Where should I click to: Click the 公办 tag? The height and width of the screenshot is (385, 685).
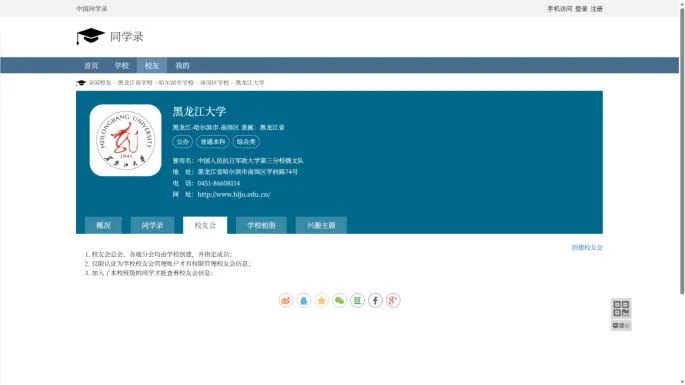(x=183, y=142)
